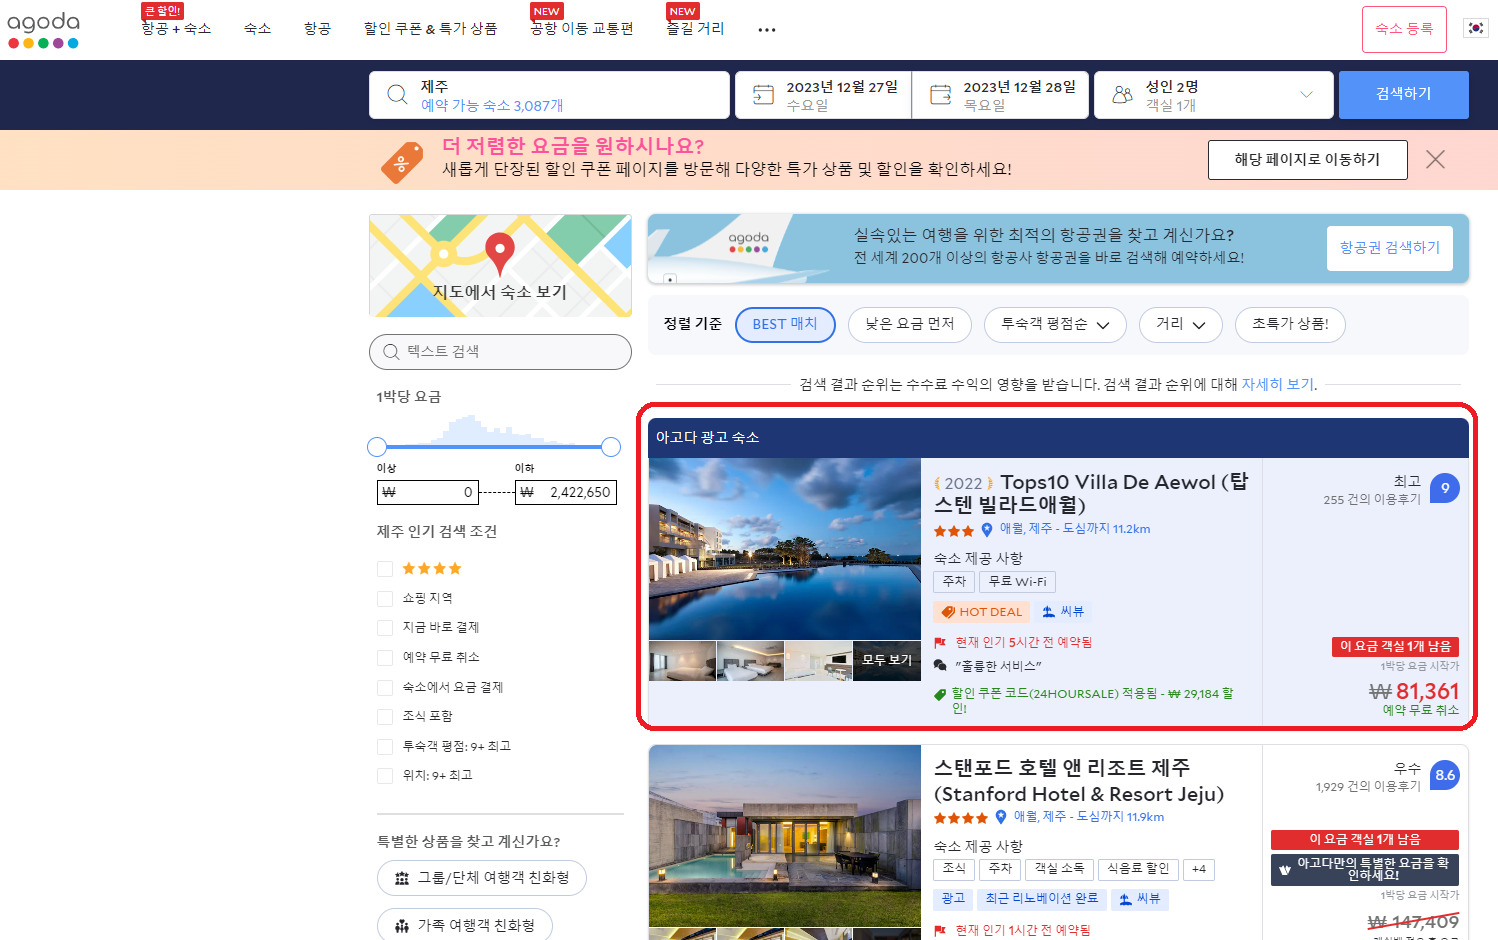
Task: Open the 숙소 menu item
Action: [257, 29]
